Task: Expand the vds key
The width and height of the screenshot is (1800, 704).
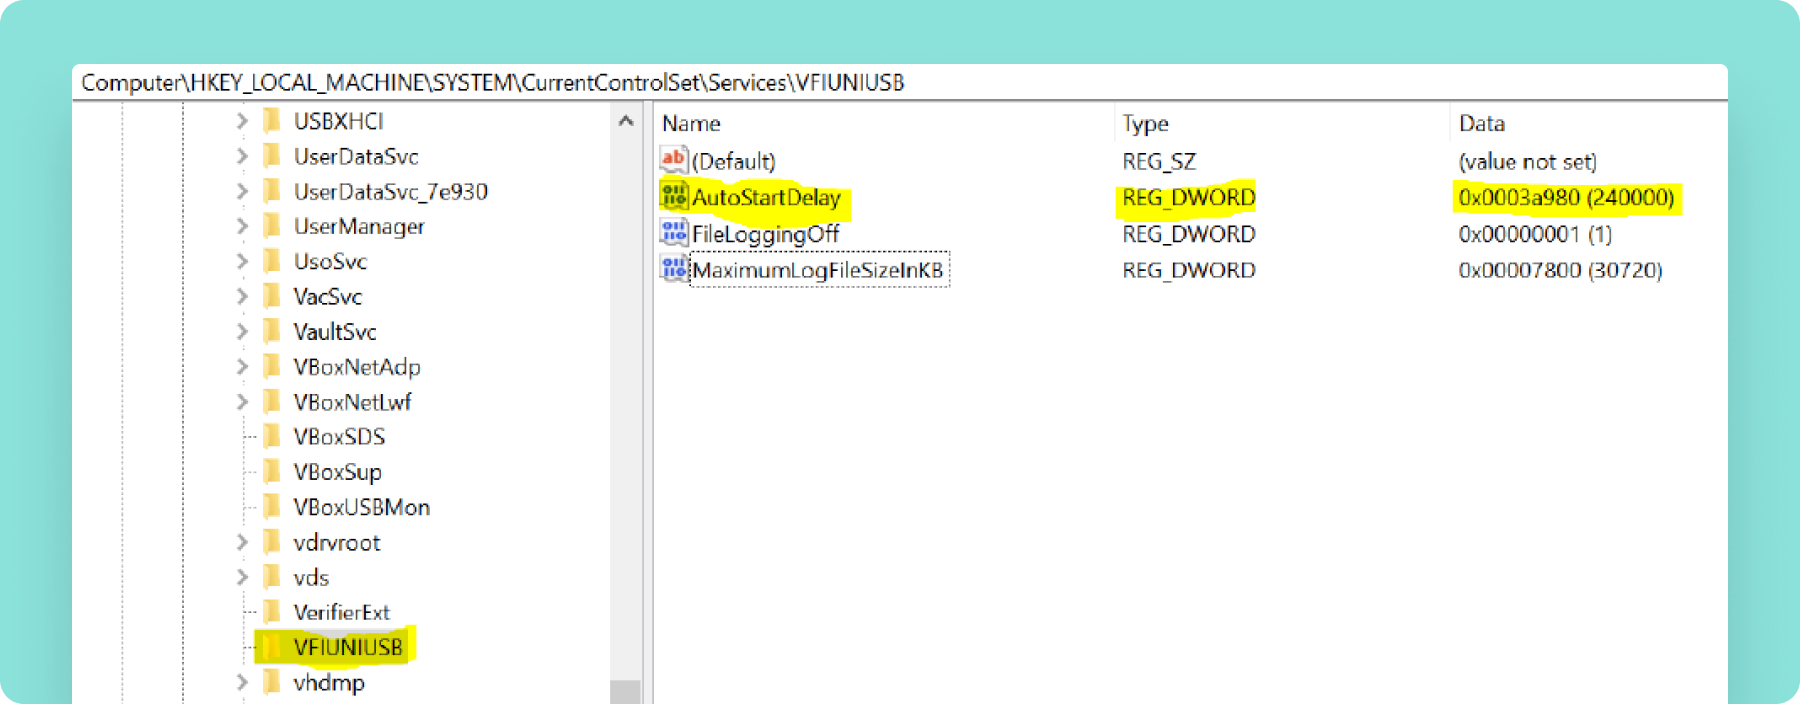Action: (242, 577)
